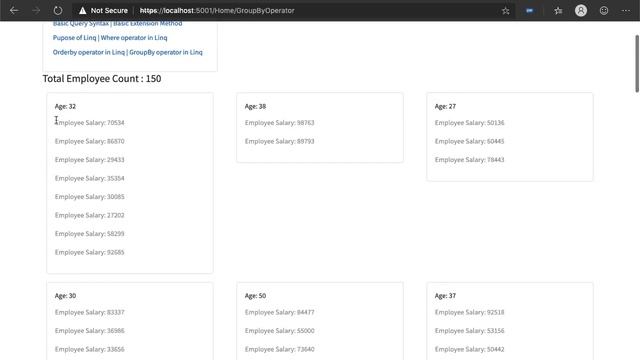
Task: Click the Not Secure warning indicator
Action: pos(103,11)
